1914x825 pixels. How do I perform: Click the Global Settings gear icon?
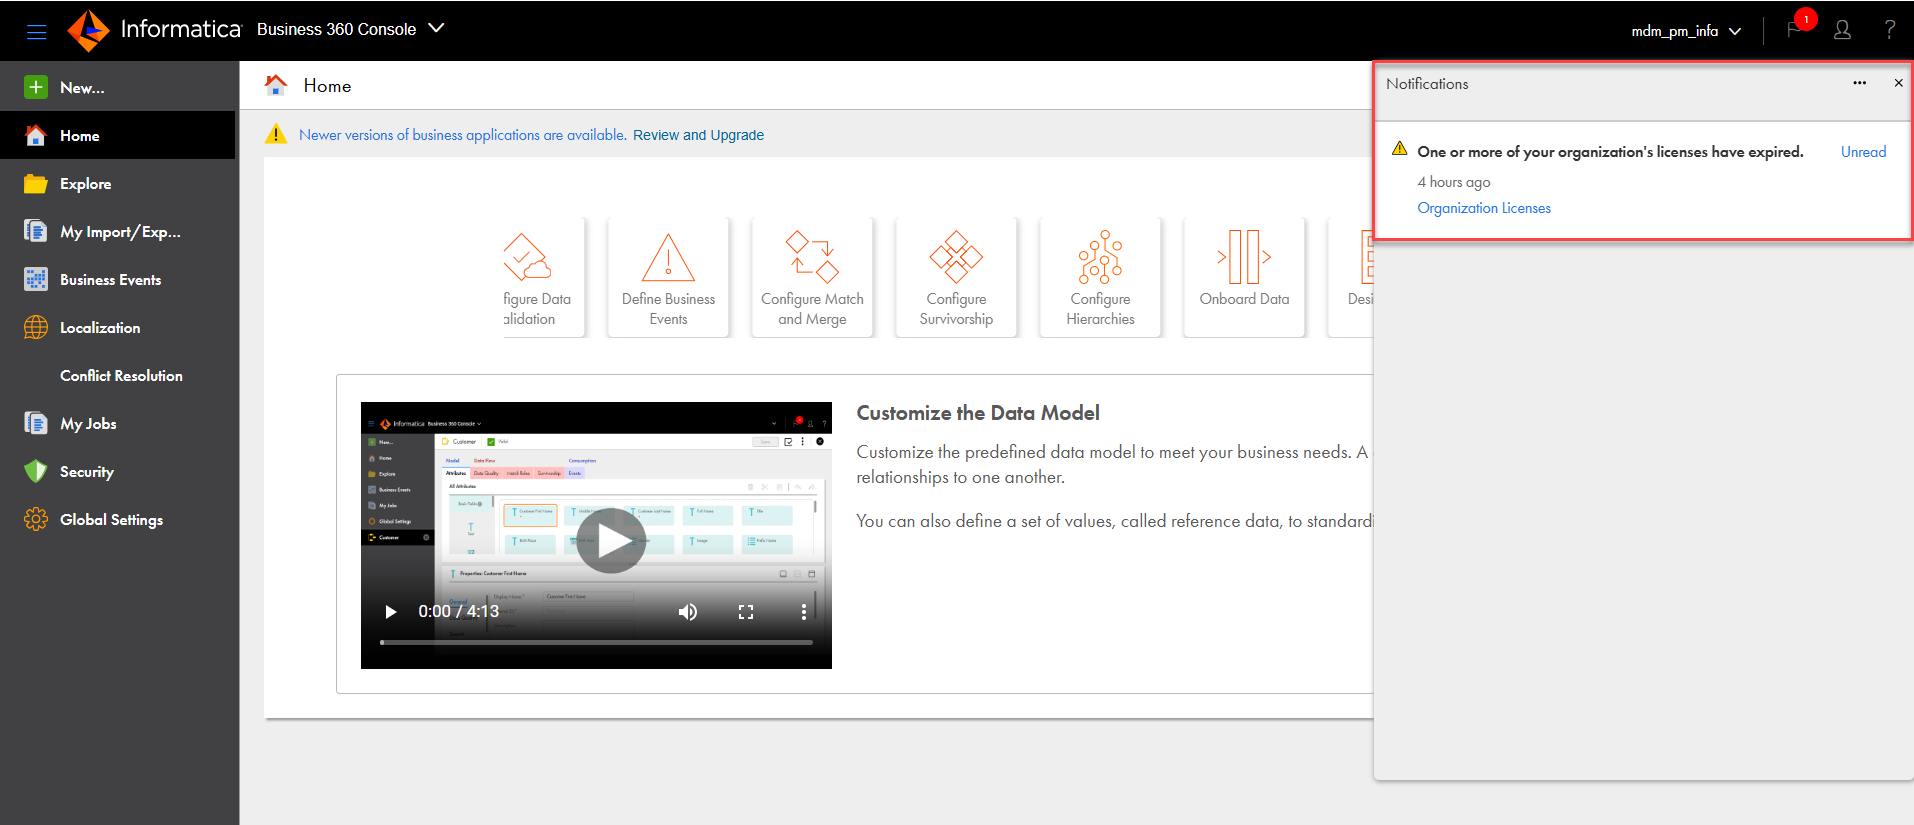36,519
